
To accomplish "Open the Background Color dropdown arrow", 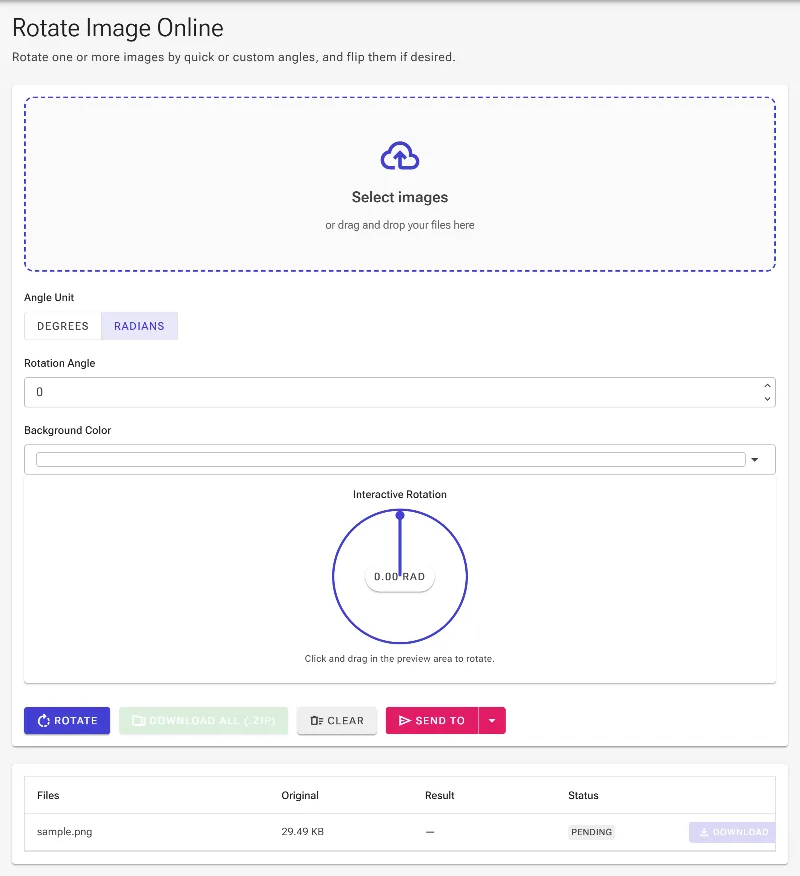I will pos(755,460).
